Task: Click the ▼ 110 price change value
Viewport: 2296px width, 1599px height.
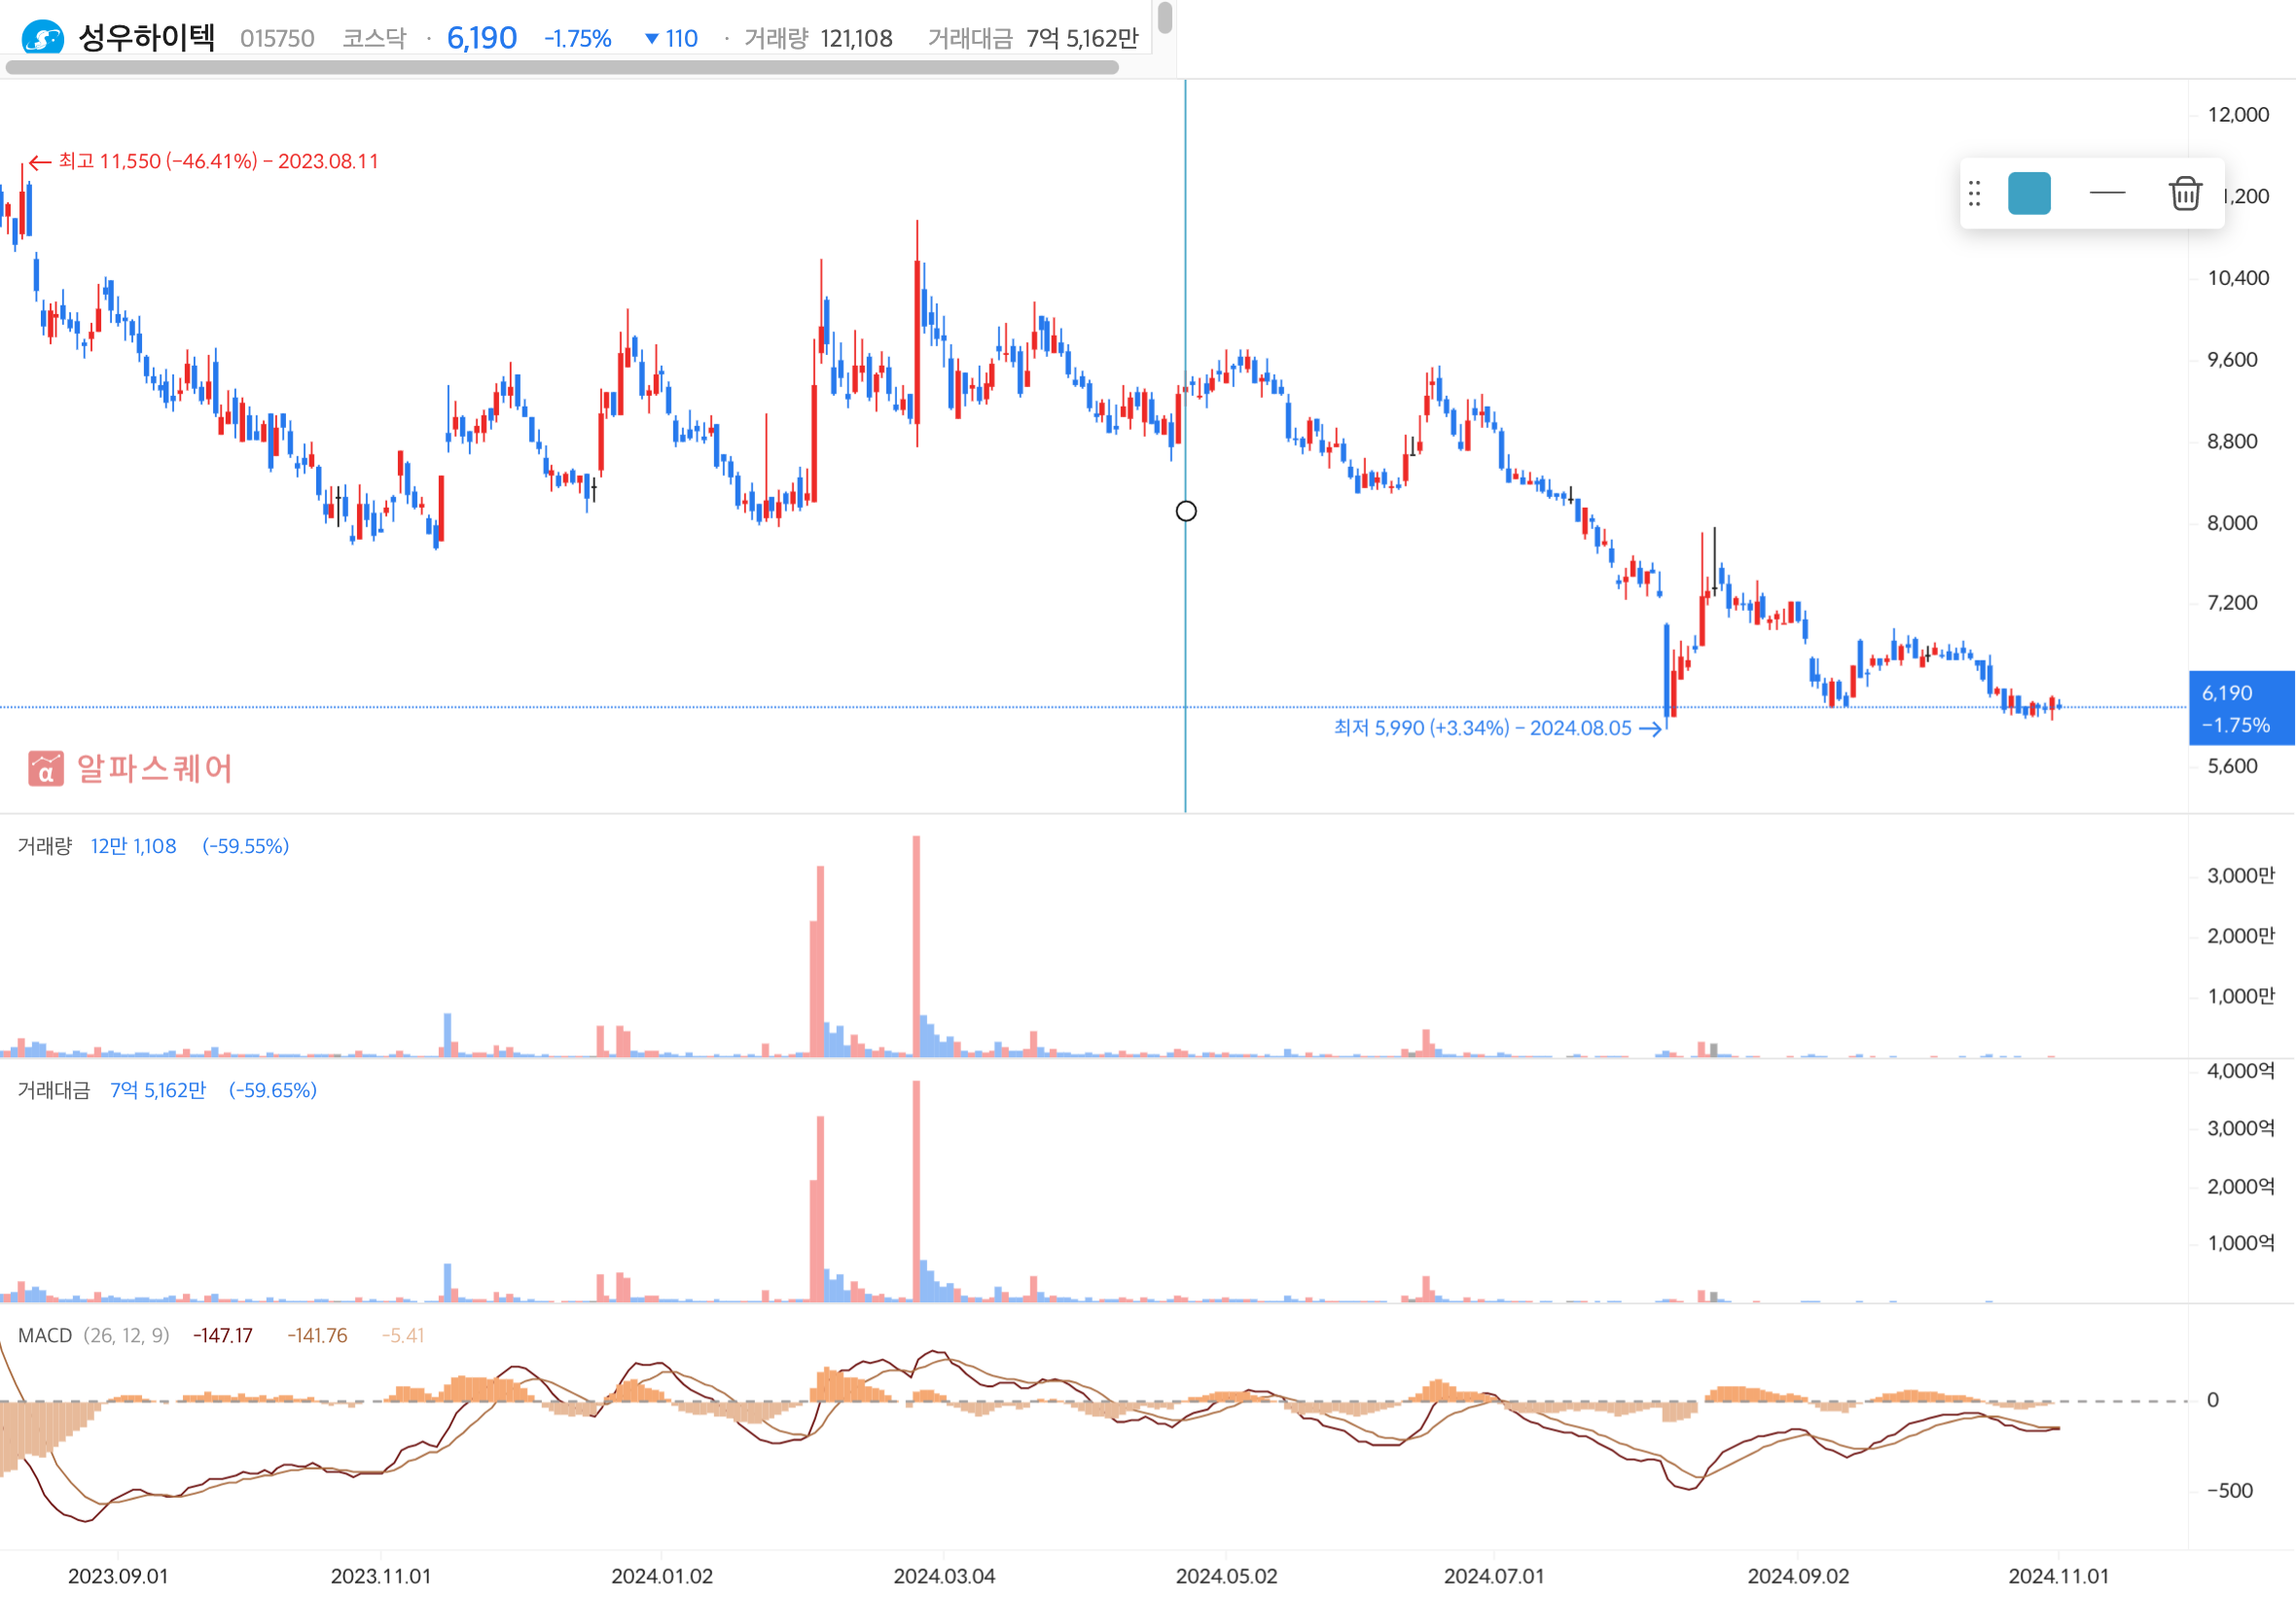Action: coord(671,38)
